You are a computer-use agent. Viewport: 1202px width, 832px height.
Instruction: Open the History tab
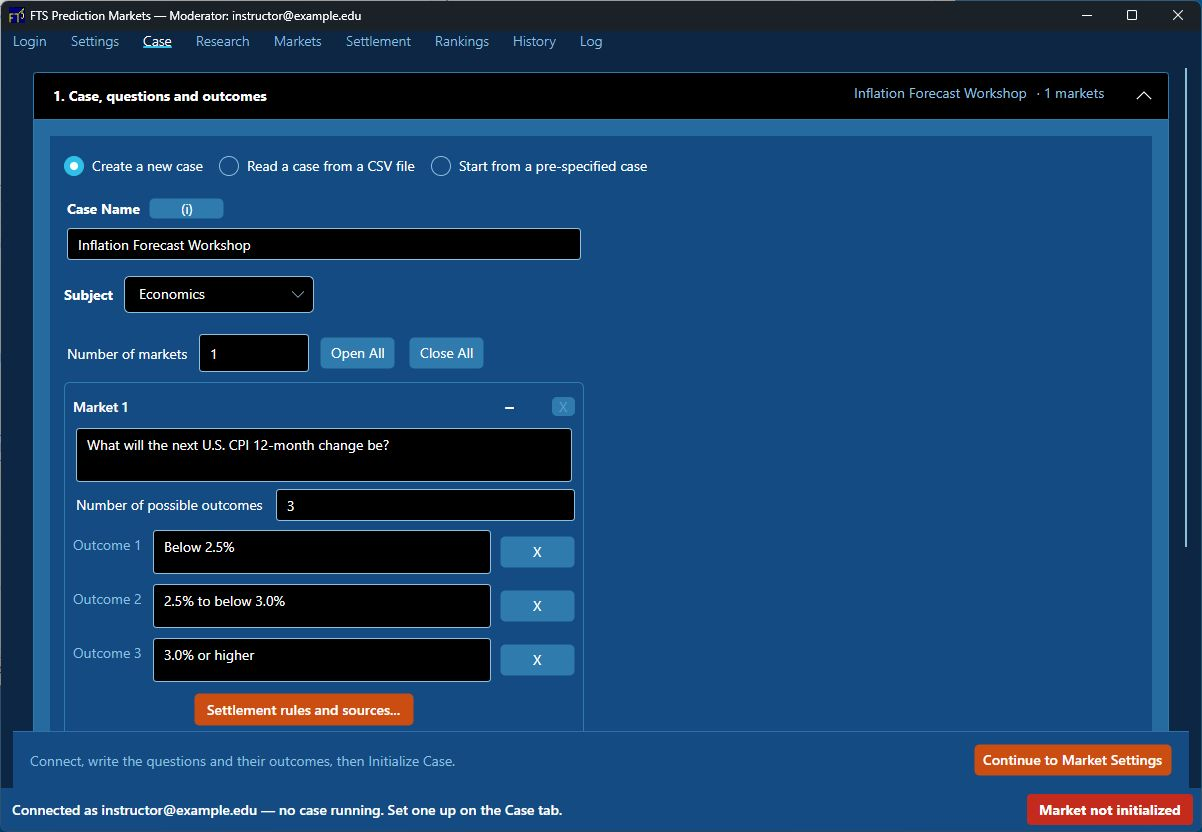coord(534,41)
